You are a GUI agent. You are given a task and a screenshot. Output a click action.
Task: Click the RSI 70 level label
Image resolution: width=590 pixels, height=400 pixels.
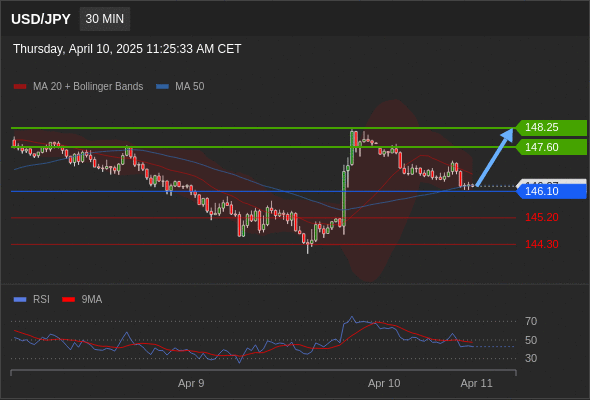(531, 321)
